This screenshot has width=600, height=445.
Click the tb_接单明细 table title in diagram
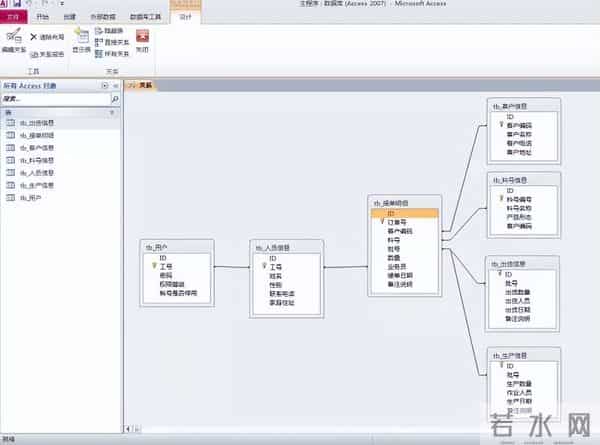(389, 202)
